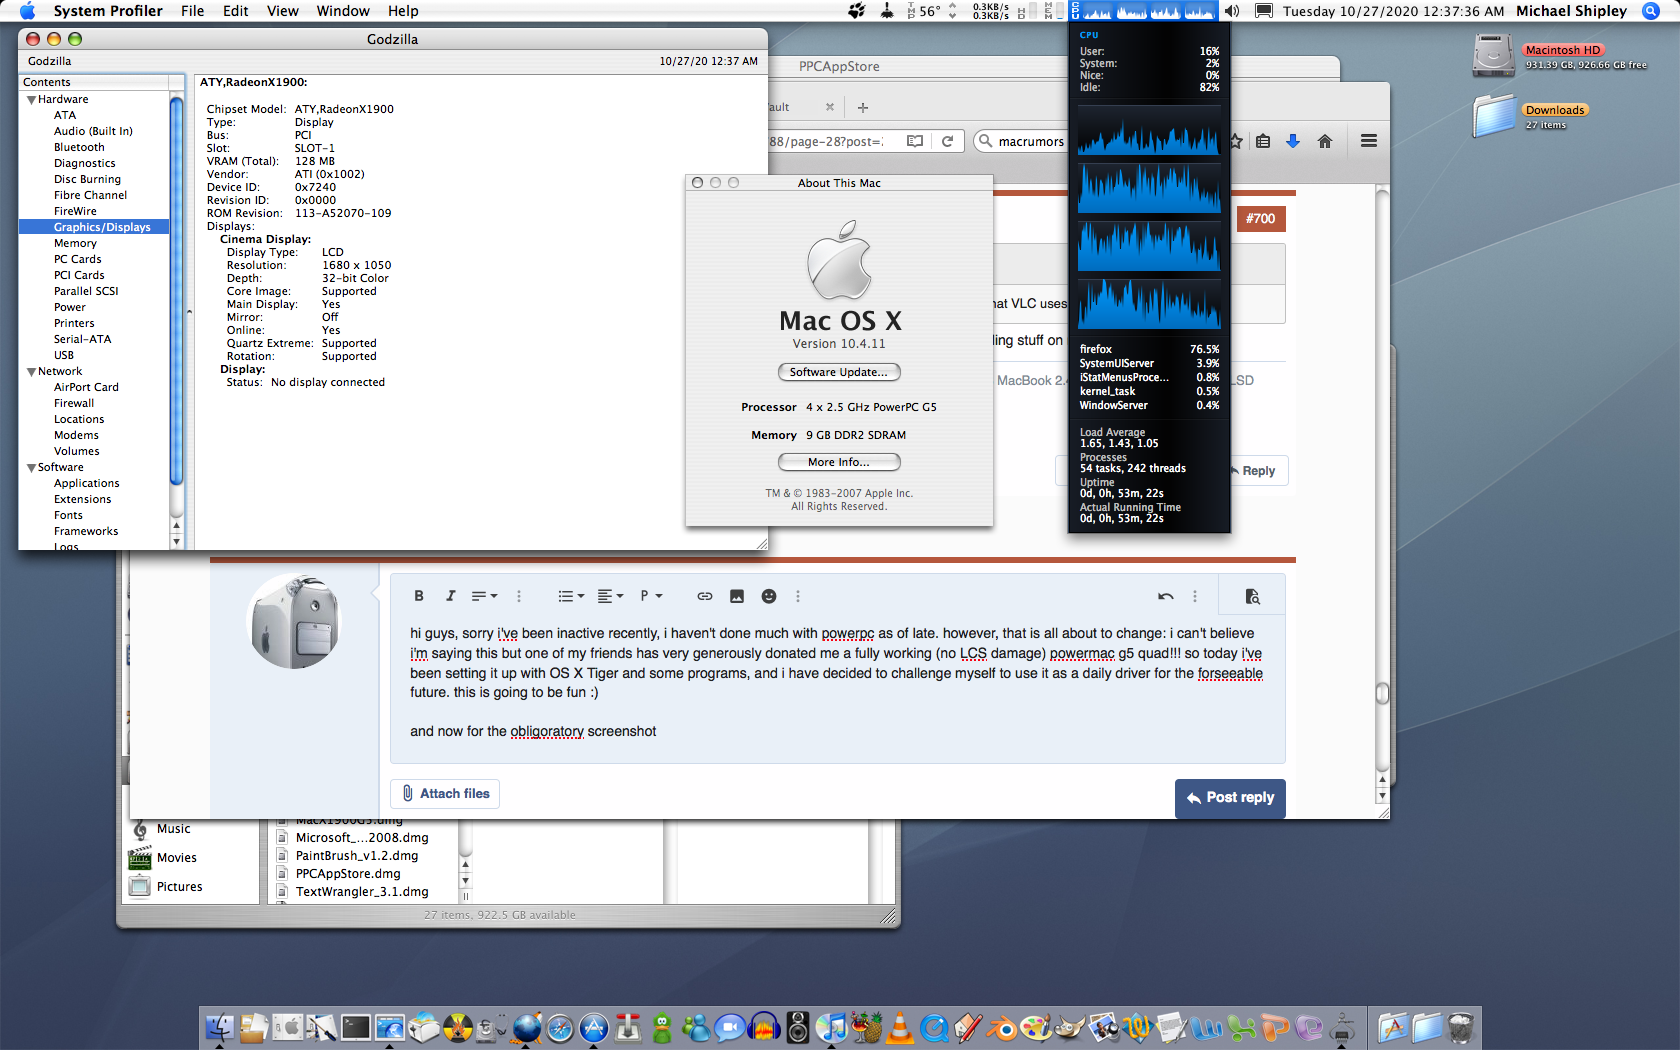The width and height of the screenshot is (1680, 1050).
Task: Select Memory in the Hardware list
Action: [x=75, y=244]
